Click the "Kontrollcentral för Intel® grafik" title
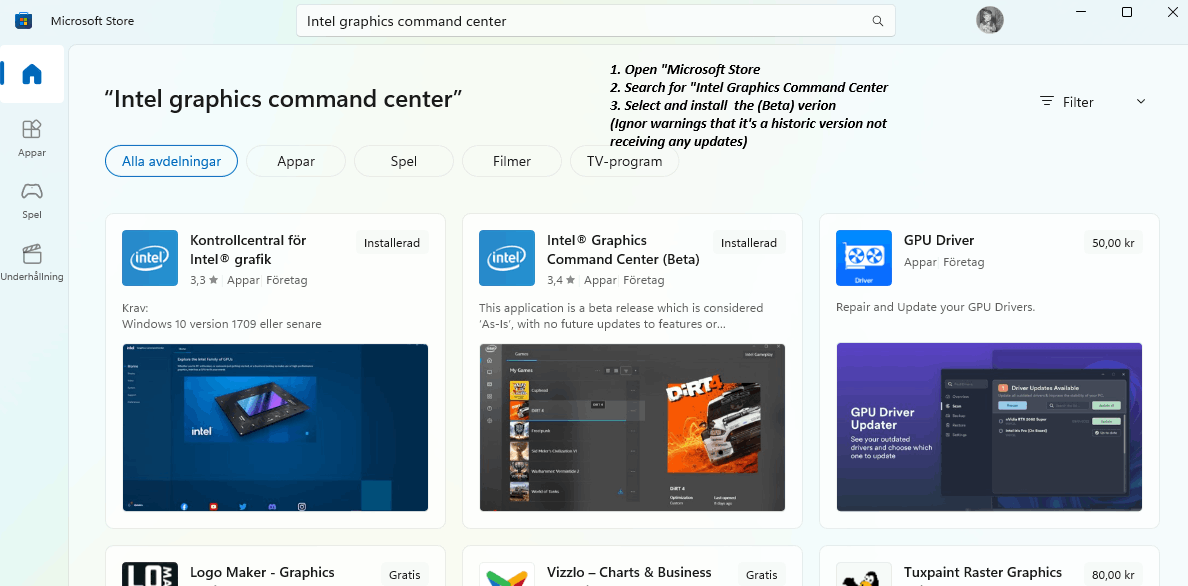The height and width of the screenshot is (586, 1188). coord(249,249)
